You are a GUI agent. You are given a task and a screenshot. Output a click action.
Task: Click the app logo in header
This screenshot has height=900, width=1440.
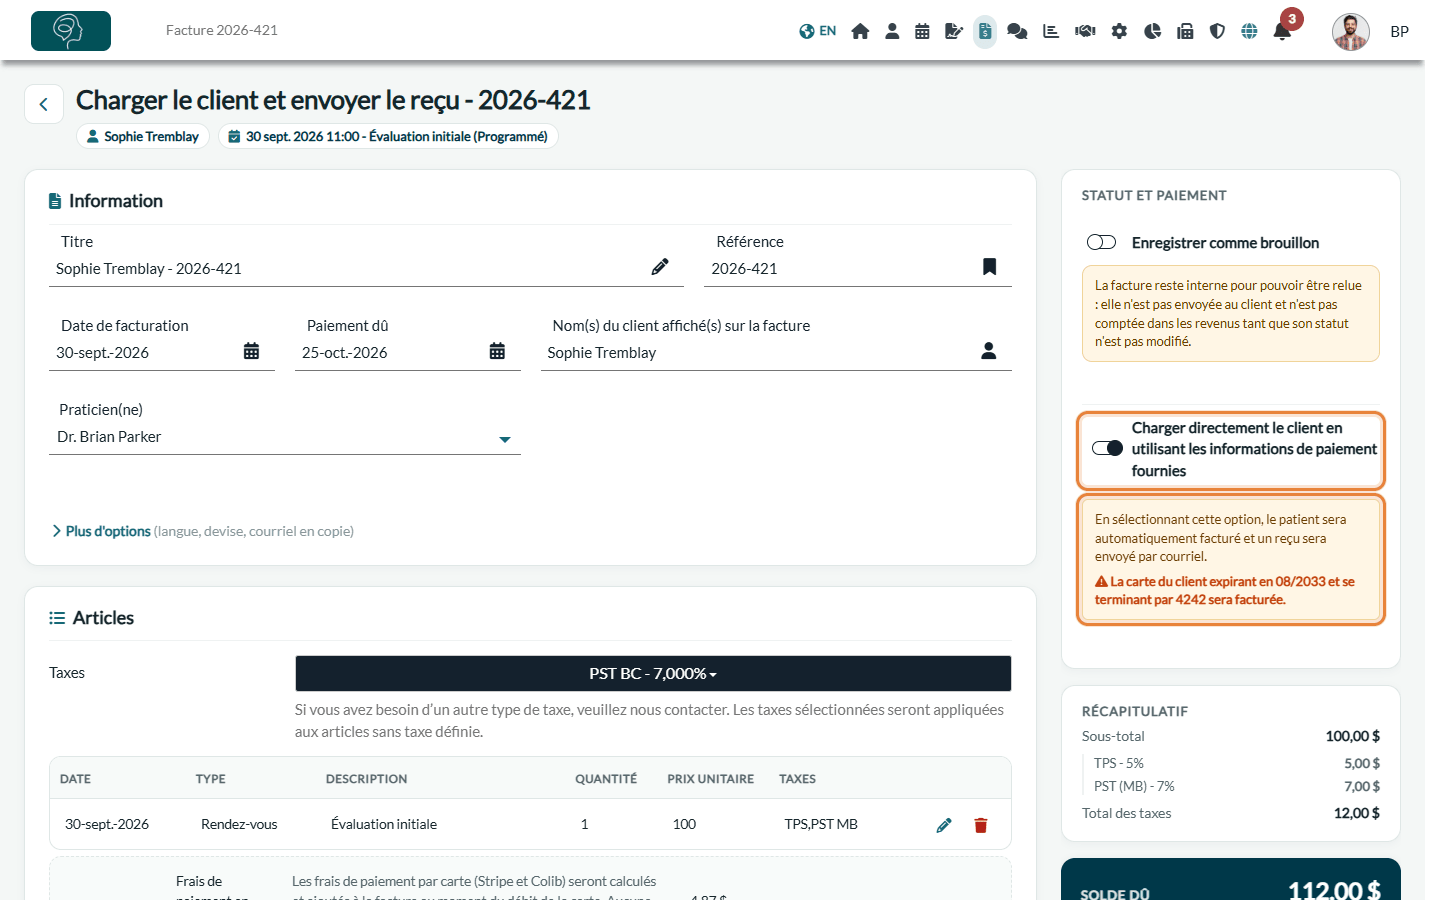click(71, 31)
